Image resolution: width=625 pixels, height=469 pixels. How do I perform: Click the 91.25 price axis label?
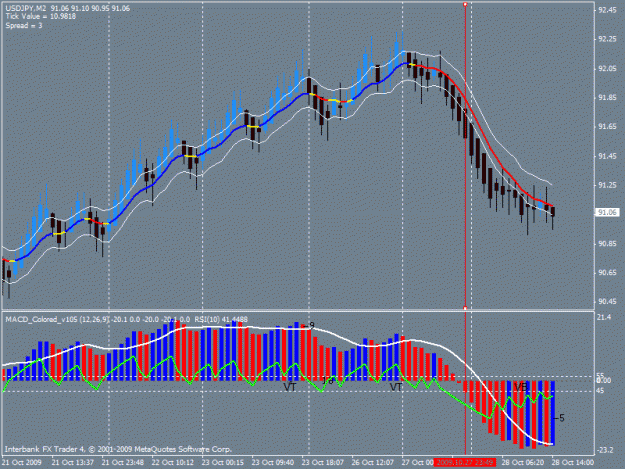point(607,185)
